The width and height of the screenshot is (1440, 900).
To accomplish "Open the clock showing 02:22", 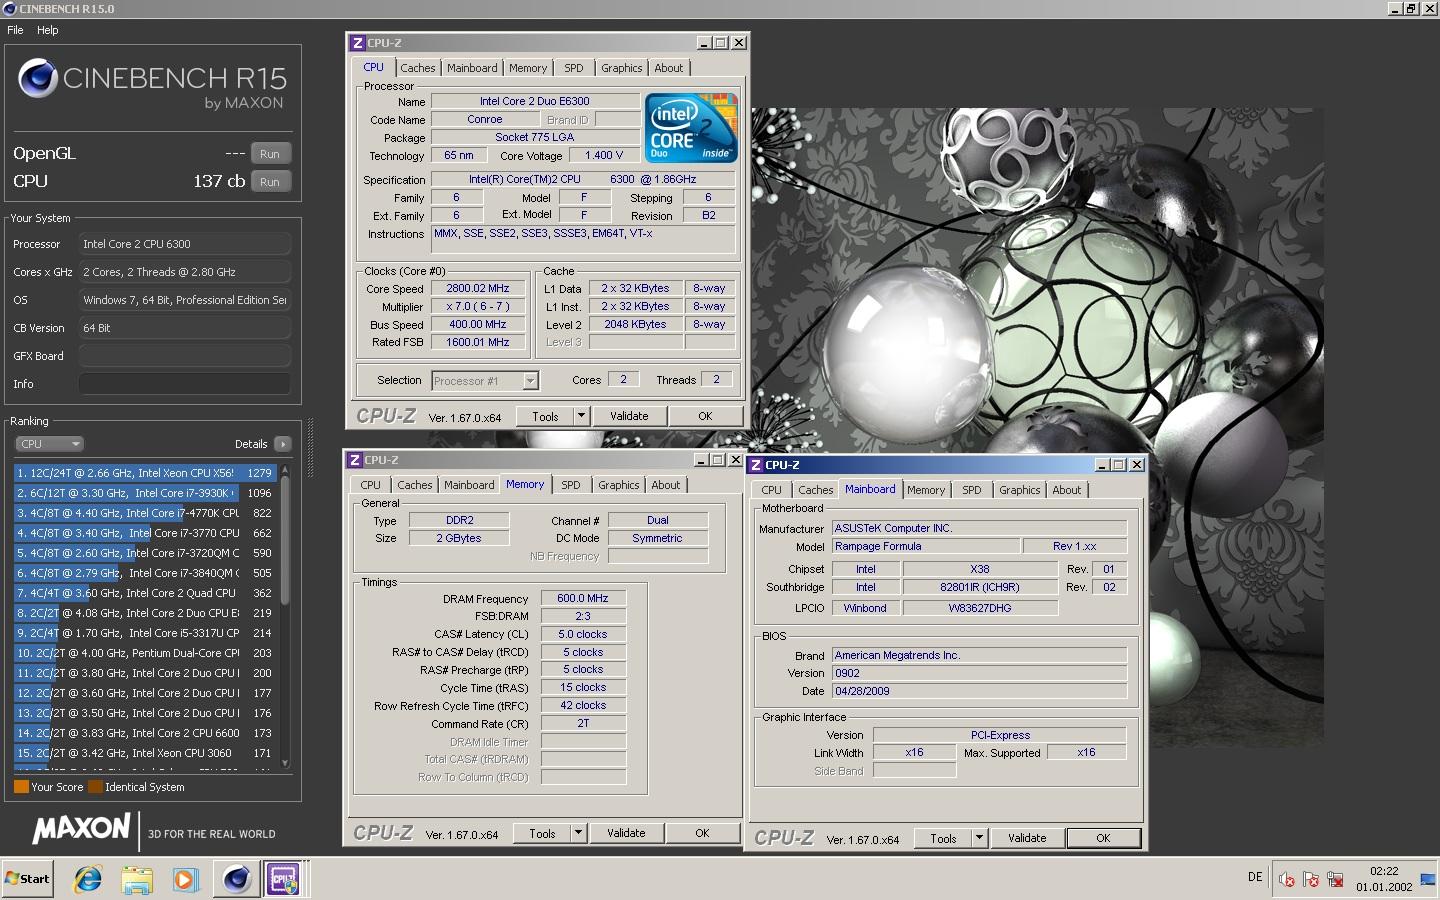I will pyautogui.click(x=1384, y=879).
